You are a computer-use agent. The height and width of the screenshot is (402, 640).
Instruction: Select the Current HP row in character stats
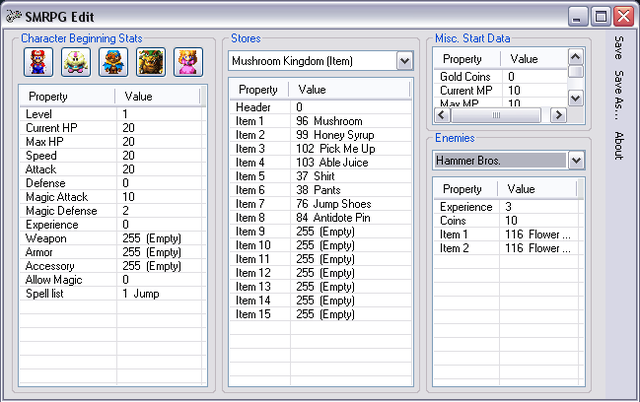[111, 128]
